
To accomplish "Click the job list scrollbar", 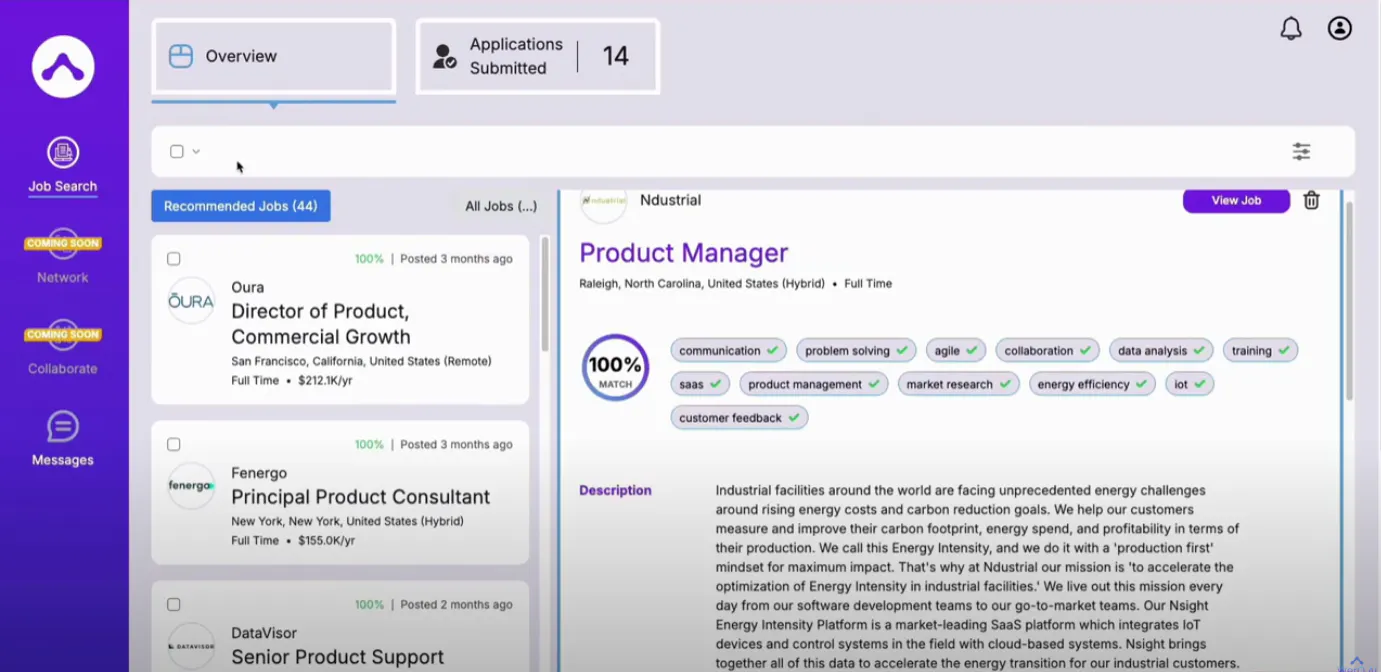I will tap(545, 295).
